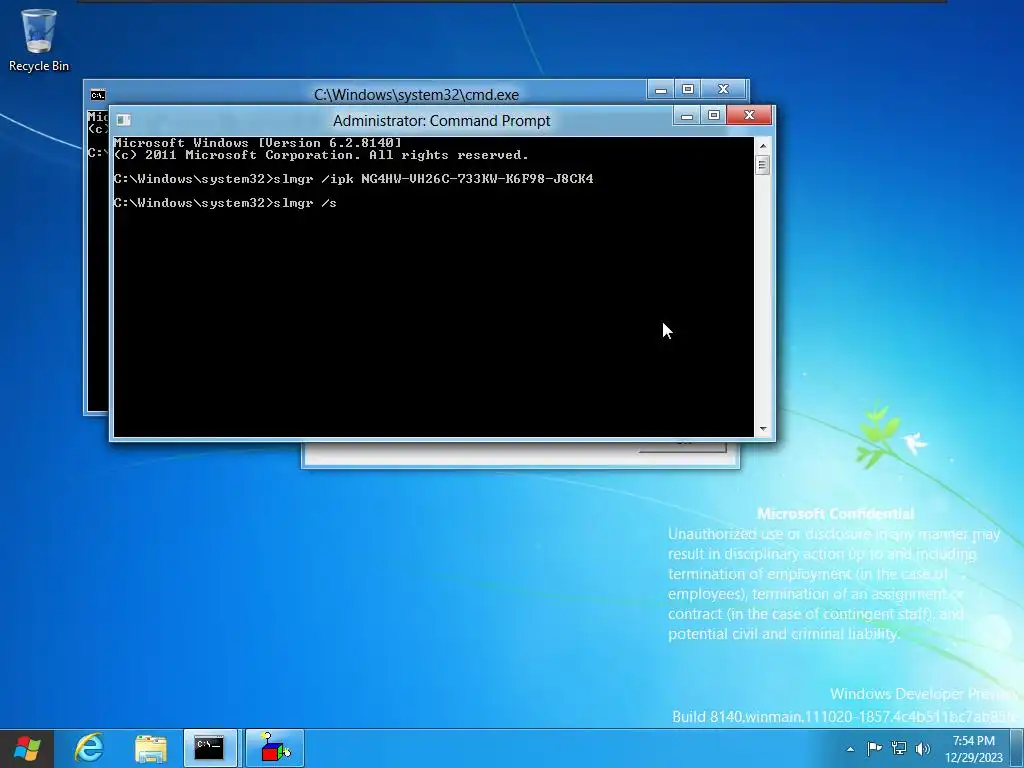Maximize the Administrator Command Prompt window
The height and width of the screenshot is (768, 1024).
tap(713, 116)
